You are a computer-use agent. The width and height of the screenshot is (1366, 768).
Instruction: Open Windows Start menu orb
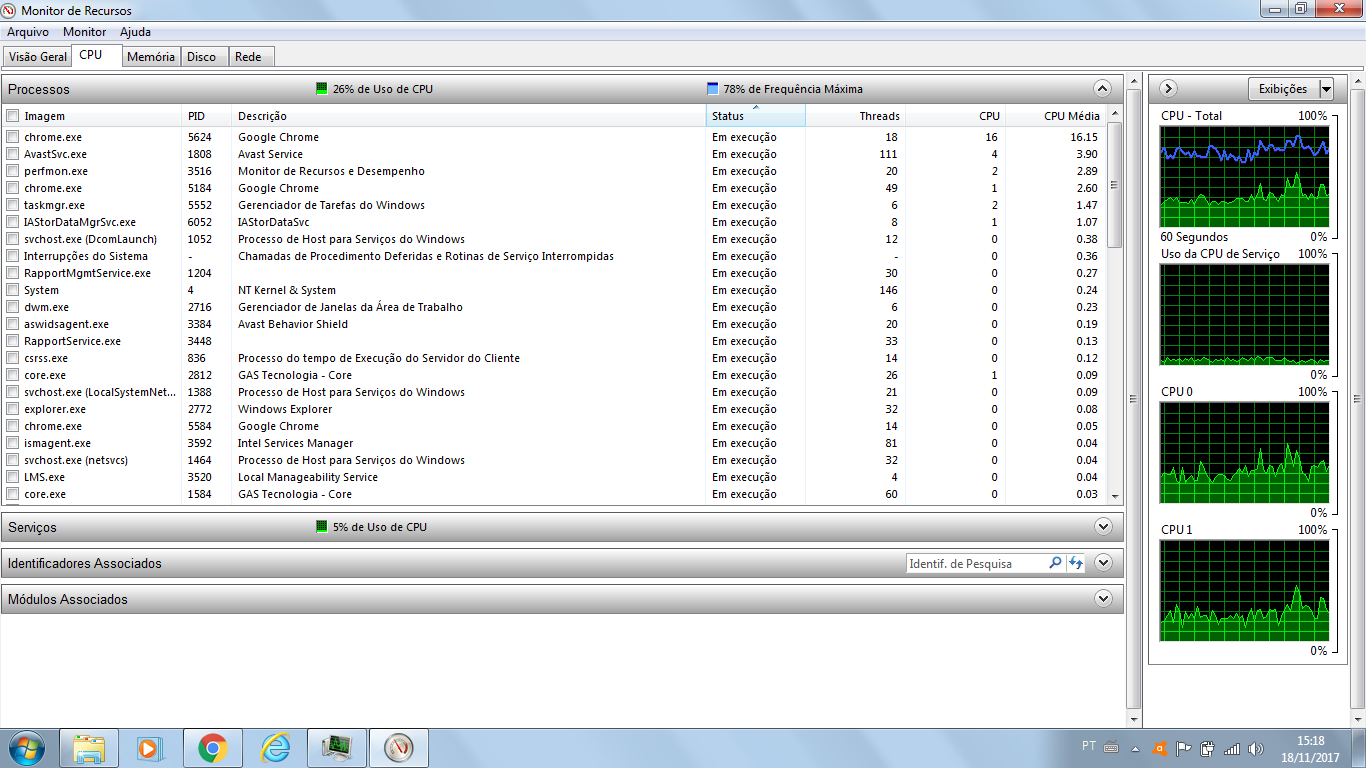point(26,748)
